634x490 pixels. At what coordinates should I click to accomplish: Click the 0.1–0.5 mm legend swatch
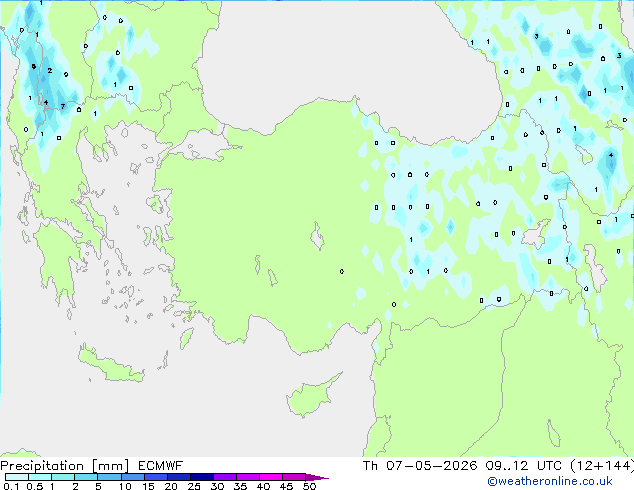[17, 477]
